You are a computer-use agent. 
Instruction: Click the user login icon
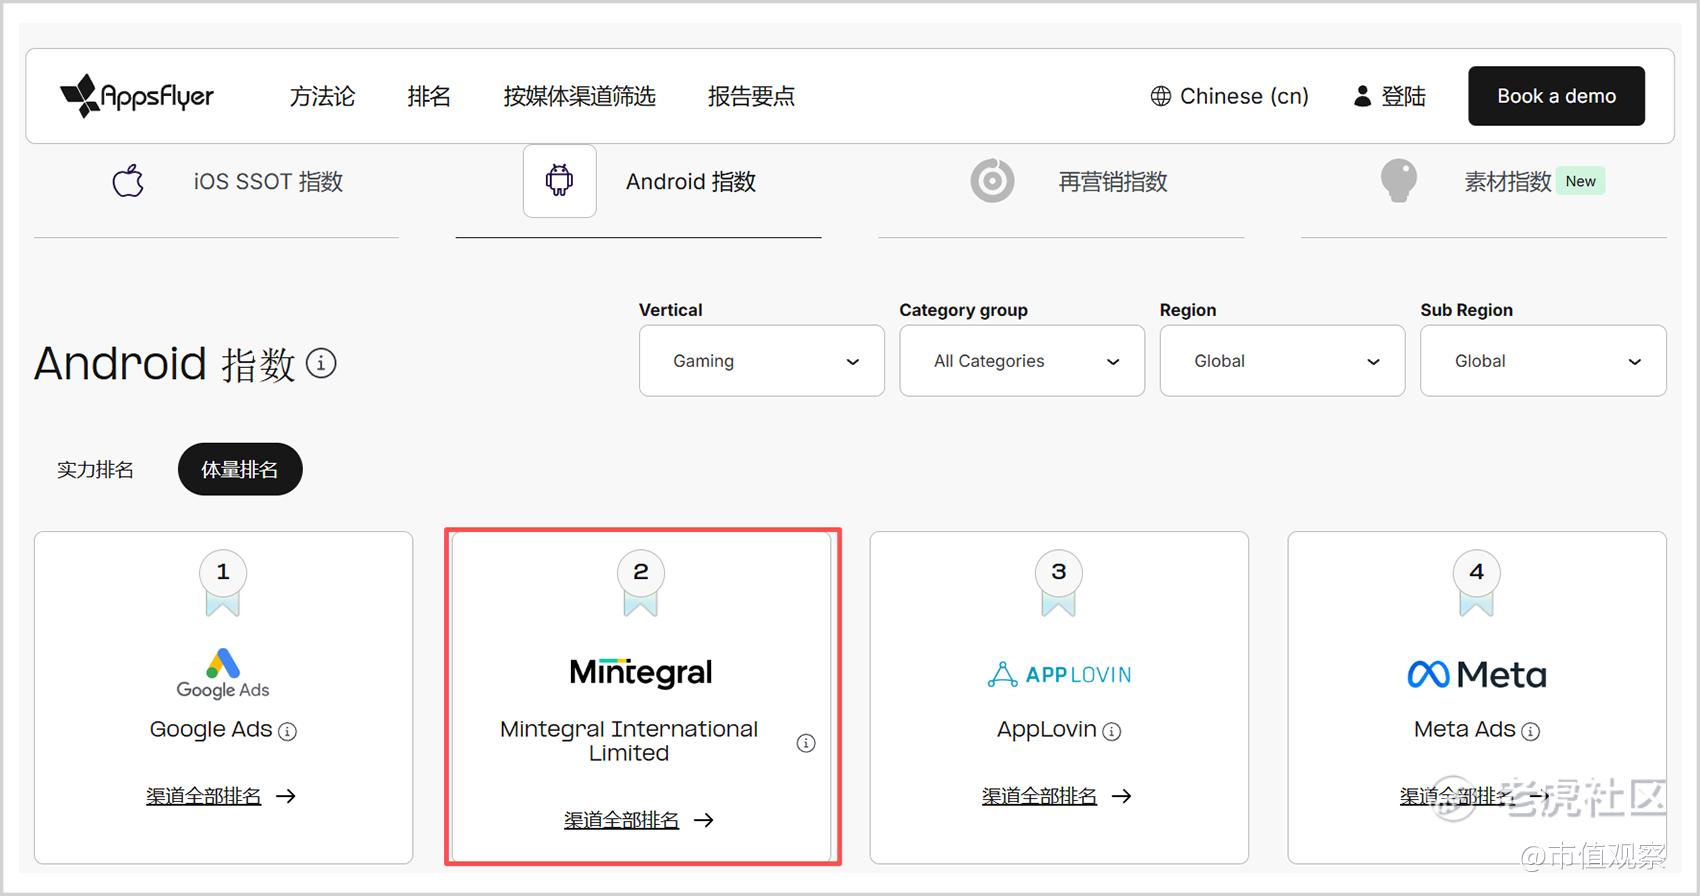(x=1362, y=96)
